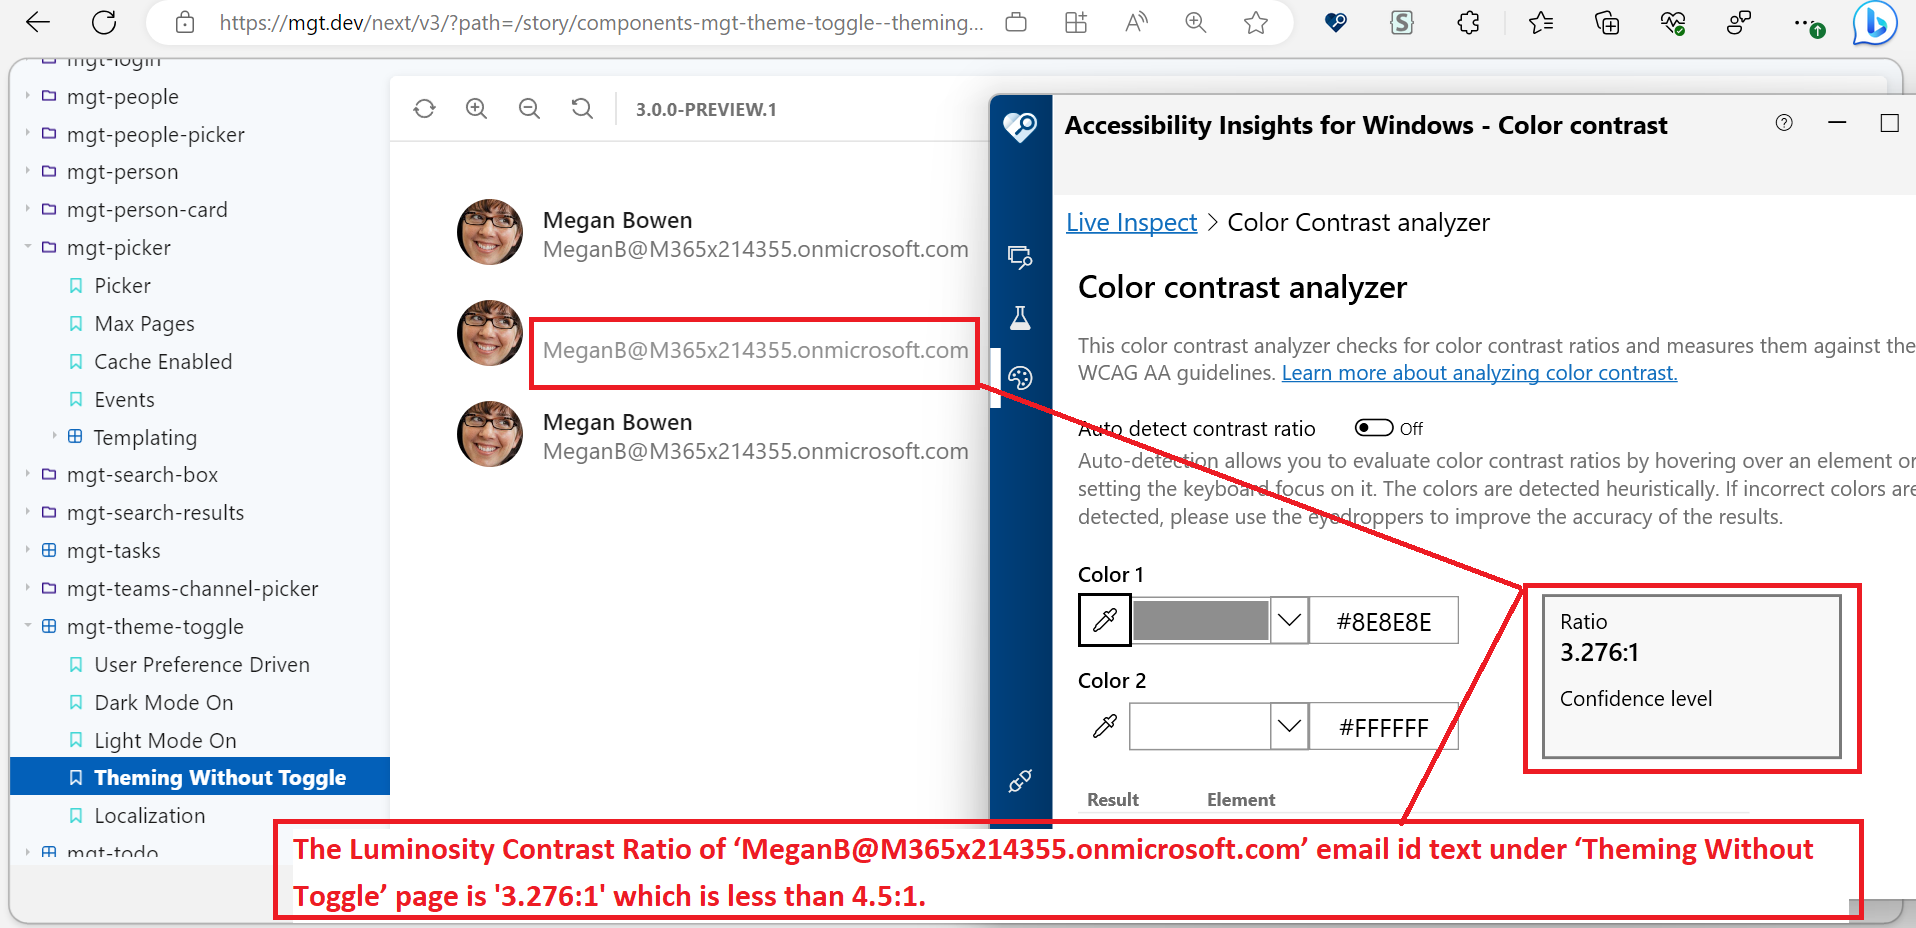Zoom in on the component canvas
The image size is (1916, 928).
coord(477,109)
